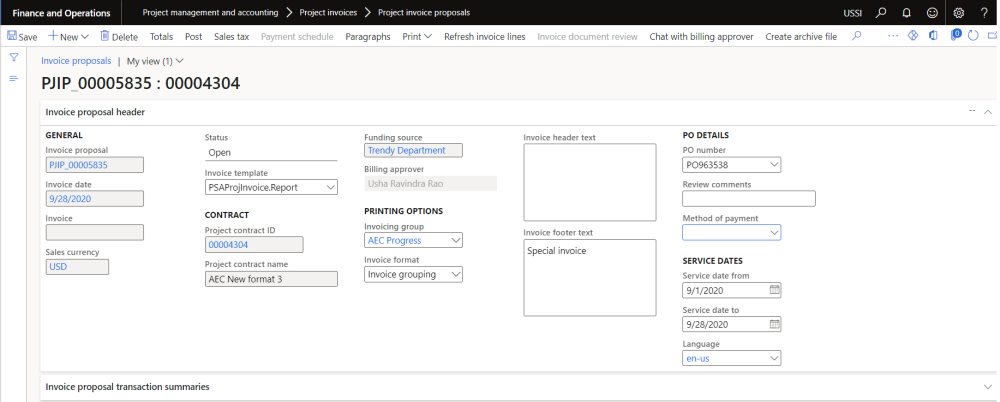Click the help question mark icon

coord(985,12)
